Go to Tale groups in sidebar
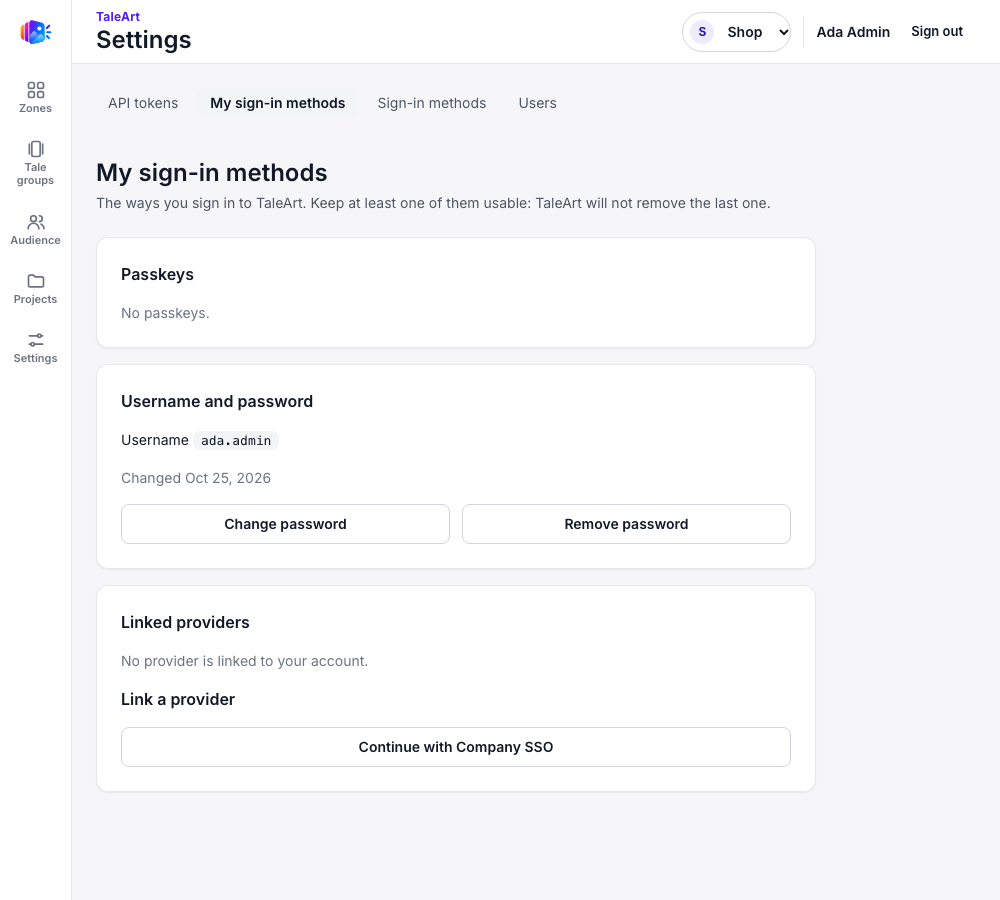Screen dimensions: 1000x900 coord(35,163)
